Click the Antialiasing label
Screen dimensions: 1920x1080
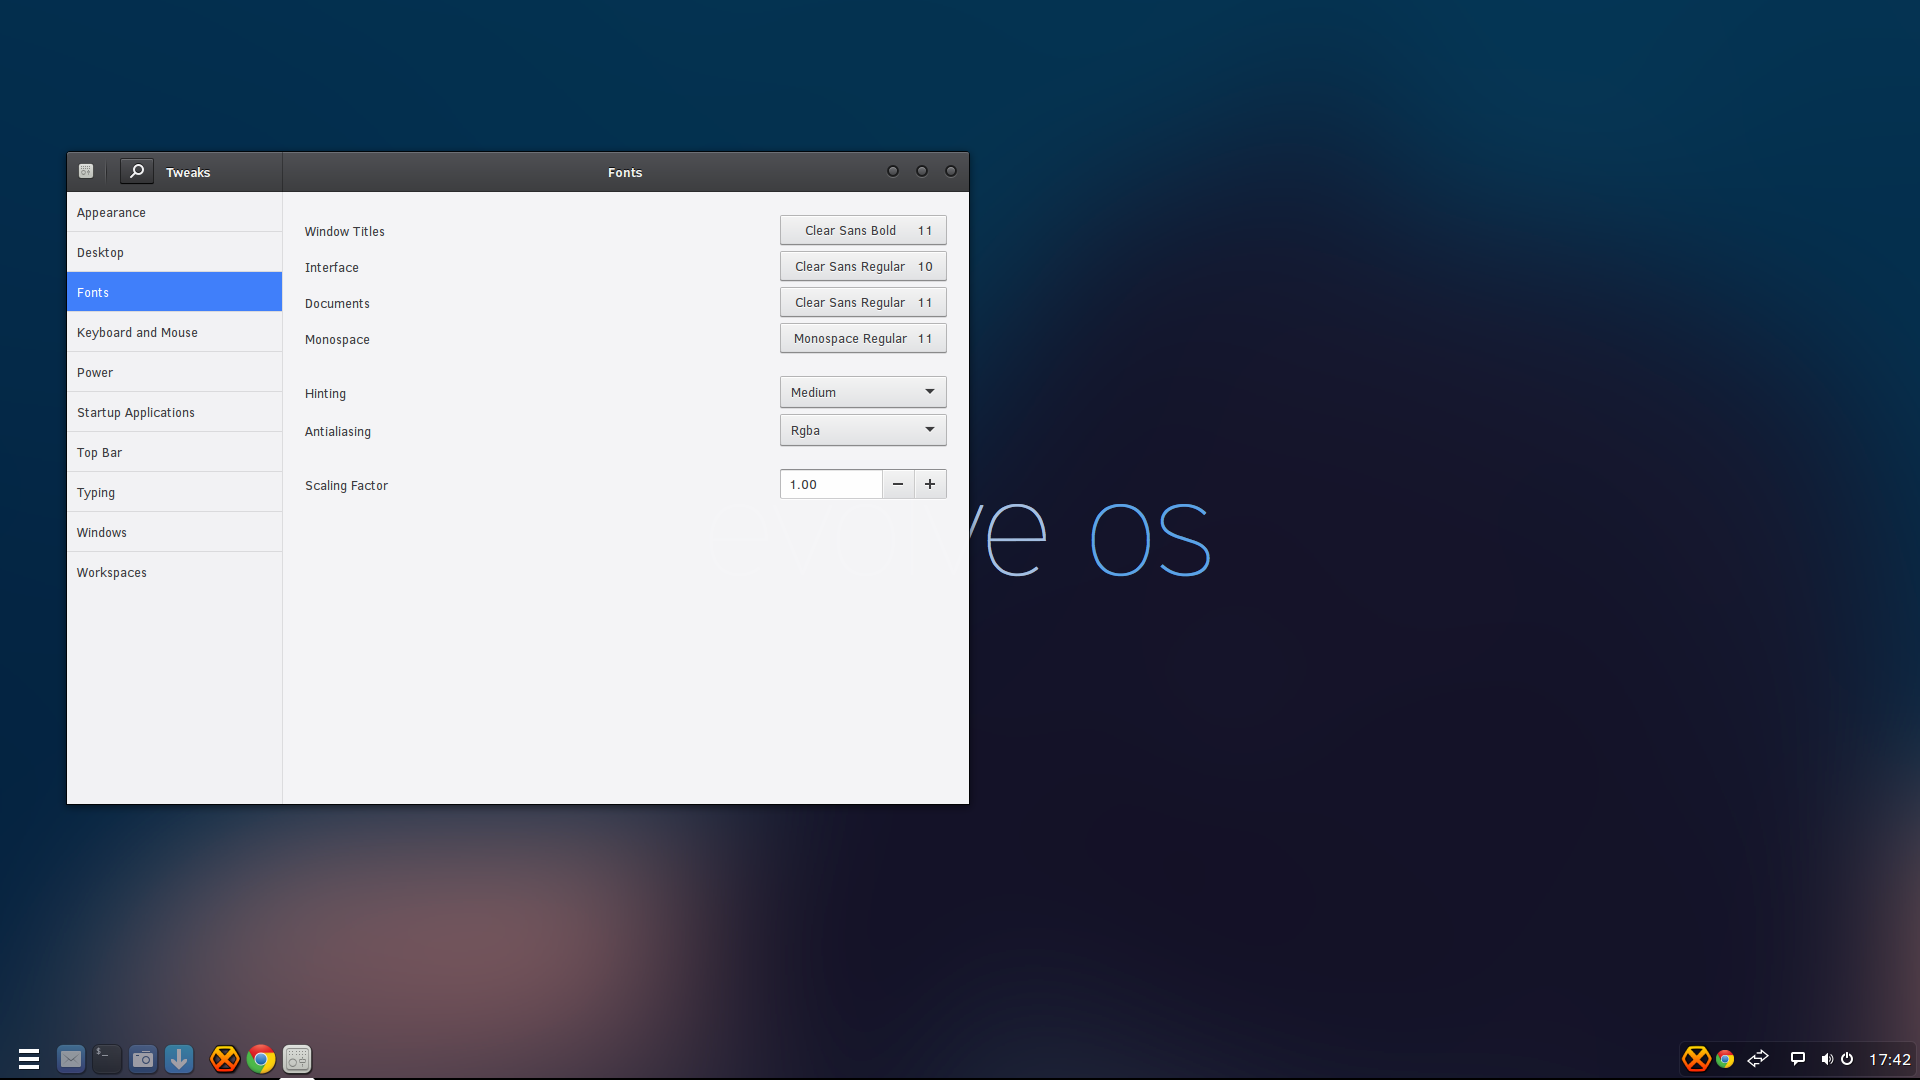[338, 431]
